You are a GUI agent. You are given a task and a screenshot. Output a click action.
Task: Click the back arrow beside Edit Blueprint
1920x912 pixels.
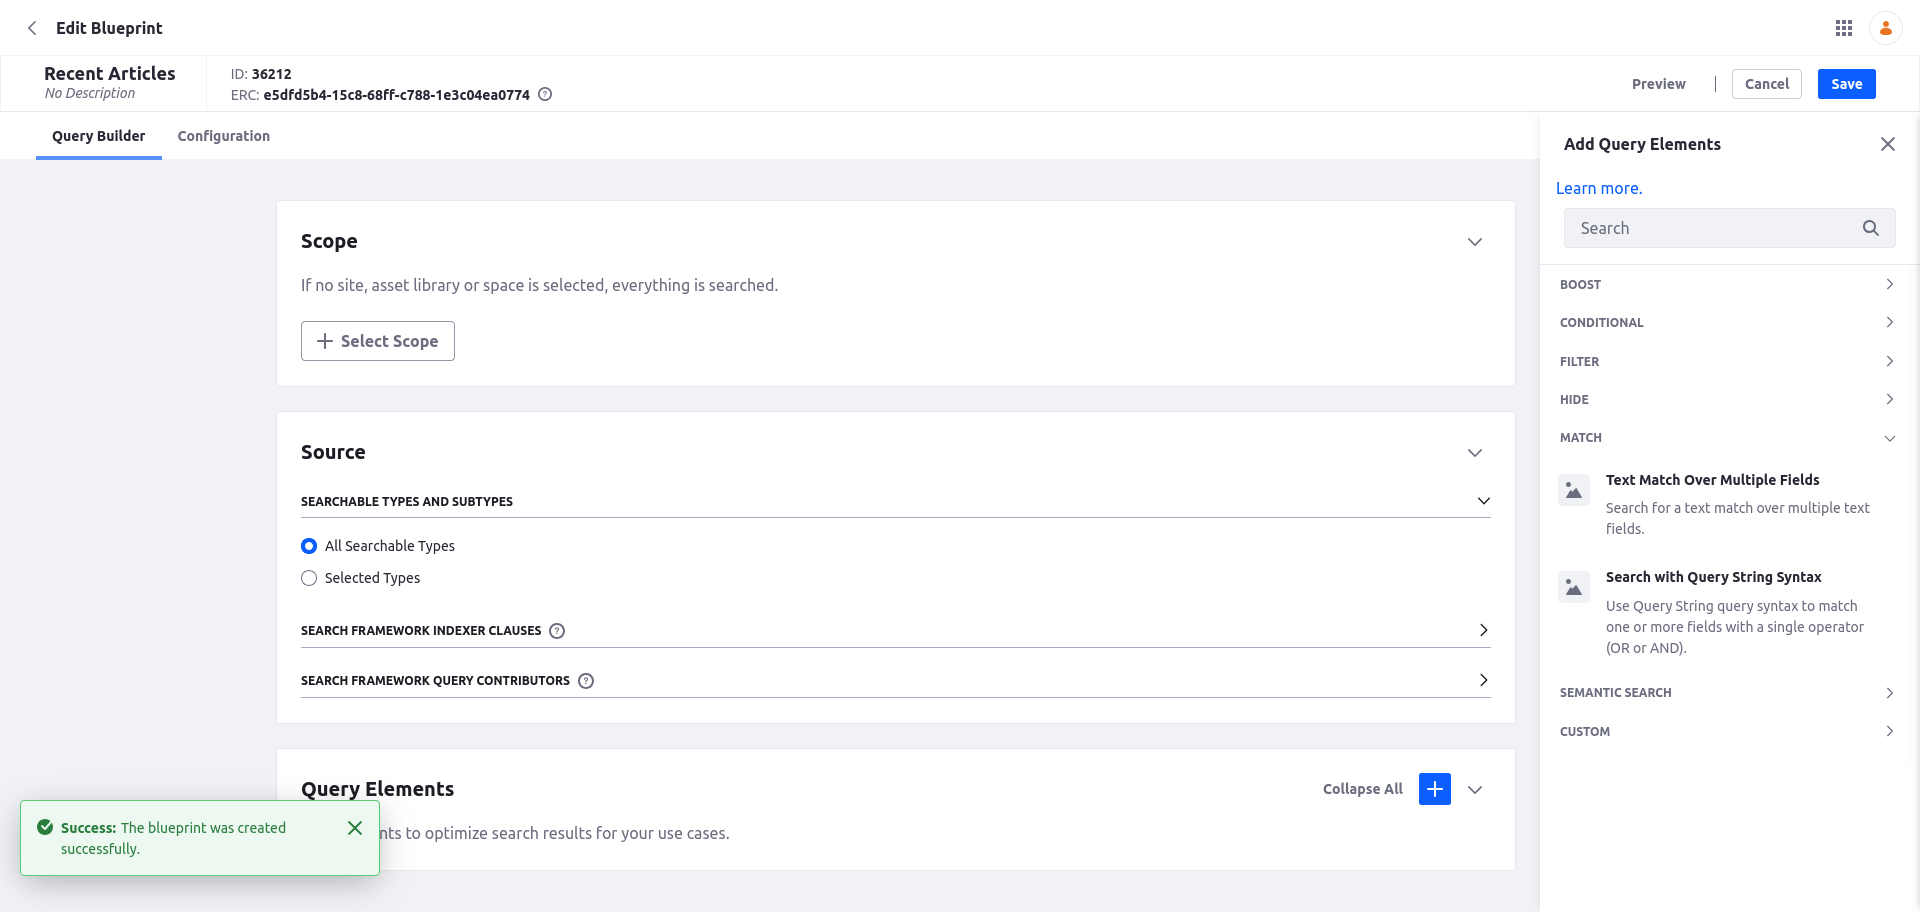click(x=32, y=28)
